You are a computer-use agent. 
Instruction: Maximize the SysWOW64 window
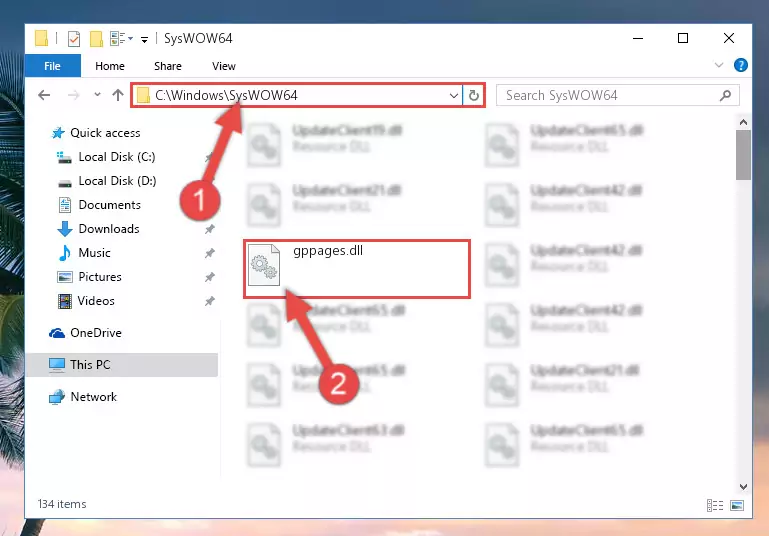pos(683,38)
